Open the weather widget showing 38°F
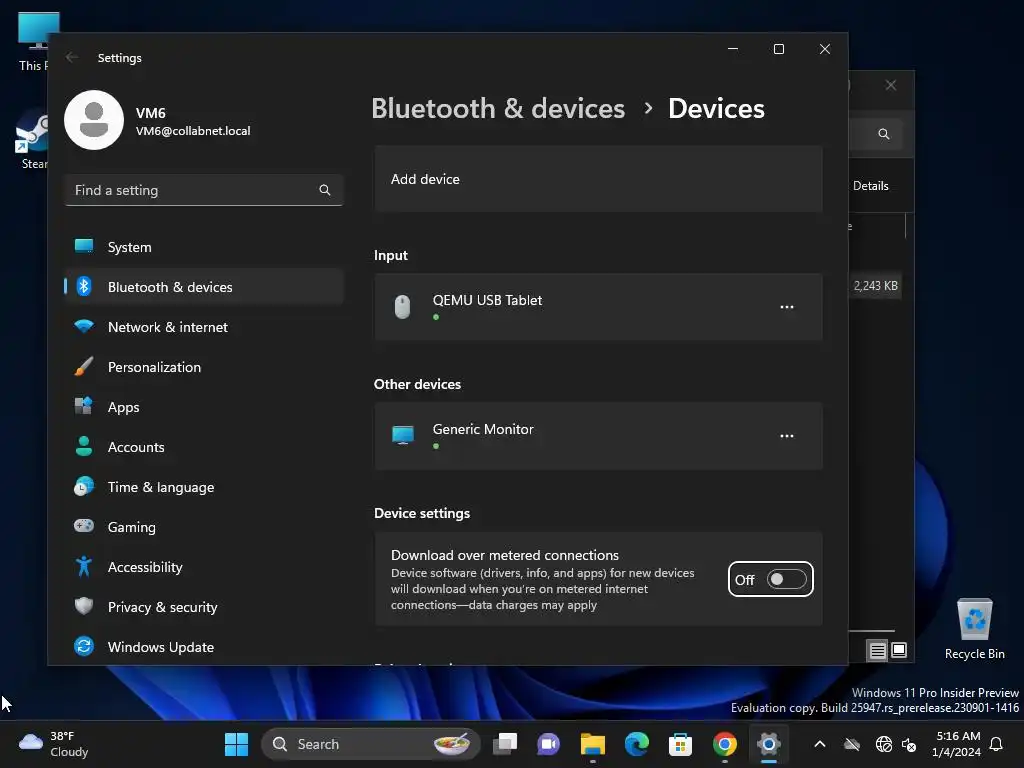This screenshot has height=768, width=1024. point(54,744)
